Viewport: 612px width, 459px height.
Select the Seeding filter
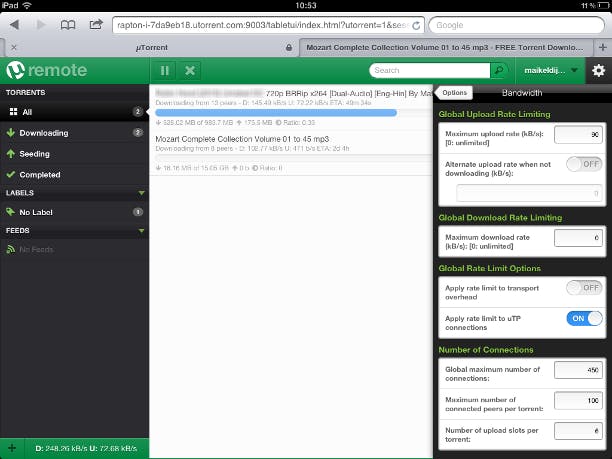pyautogui.click(x=74, y=154)
